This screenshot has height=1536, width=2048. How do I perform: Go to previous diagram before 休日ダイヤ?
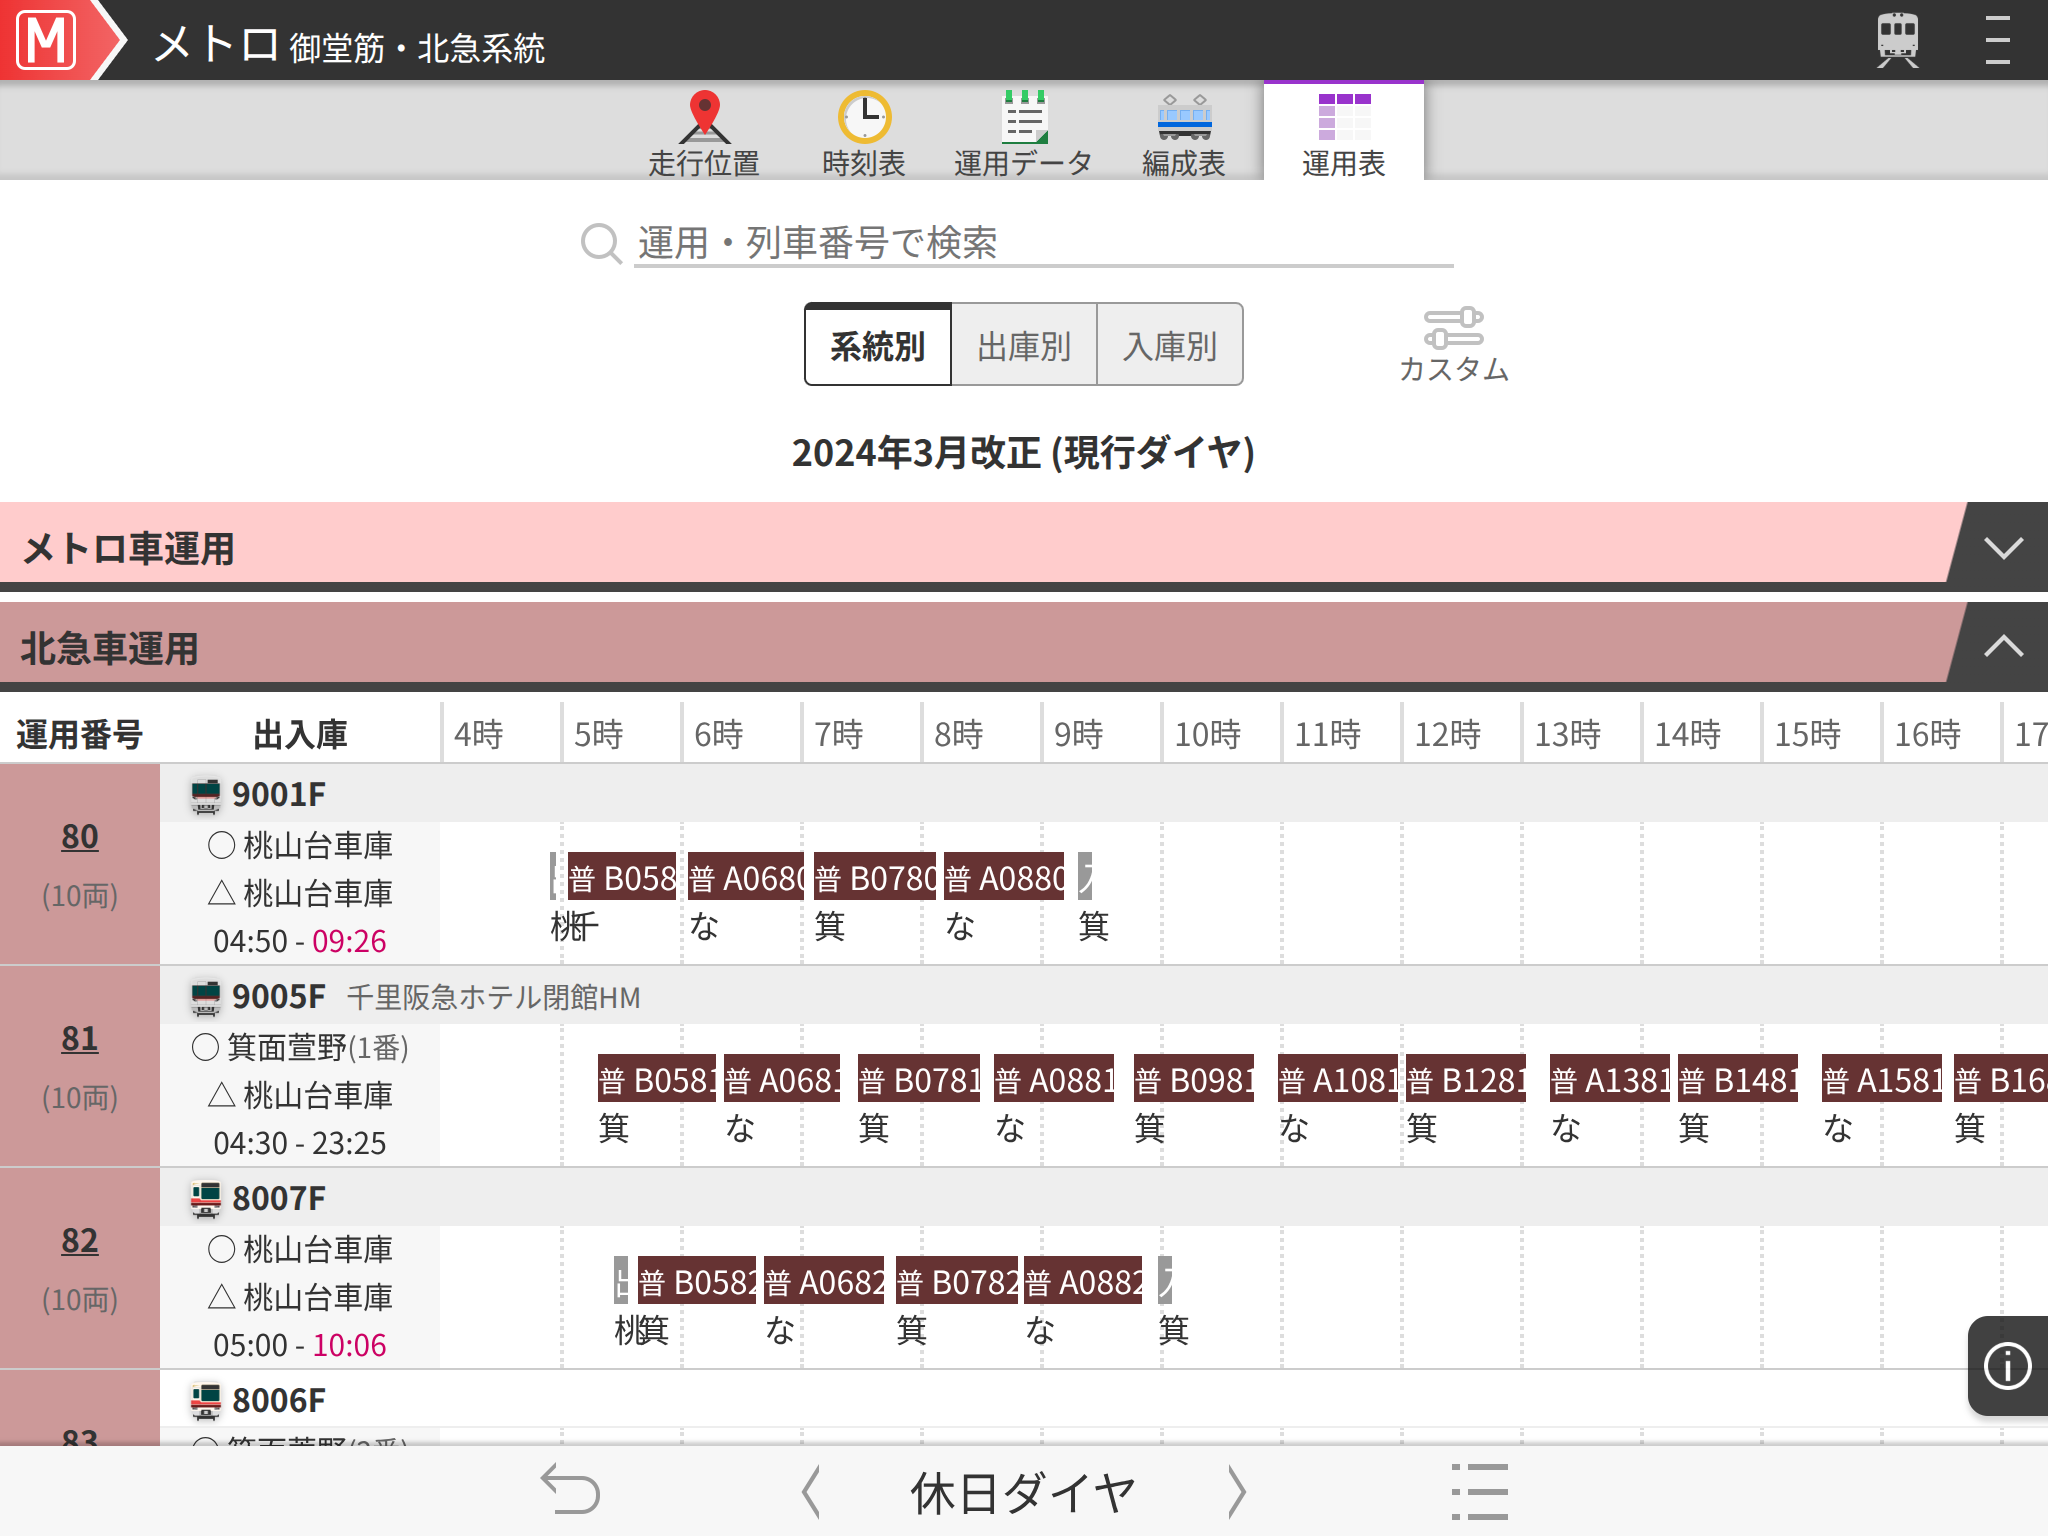click(x=811, y=1492)
